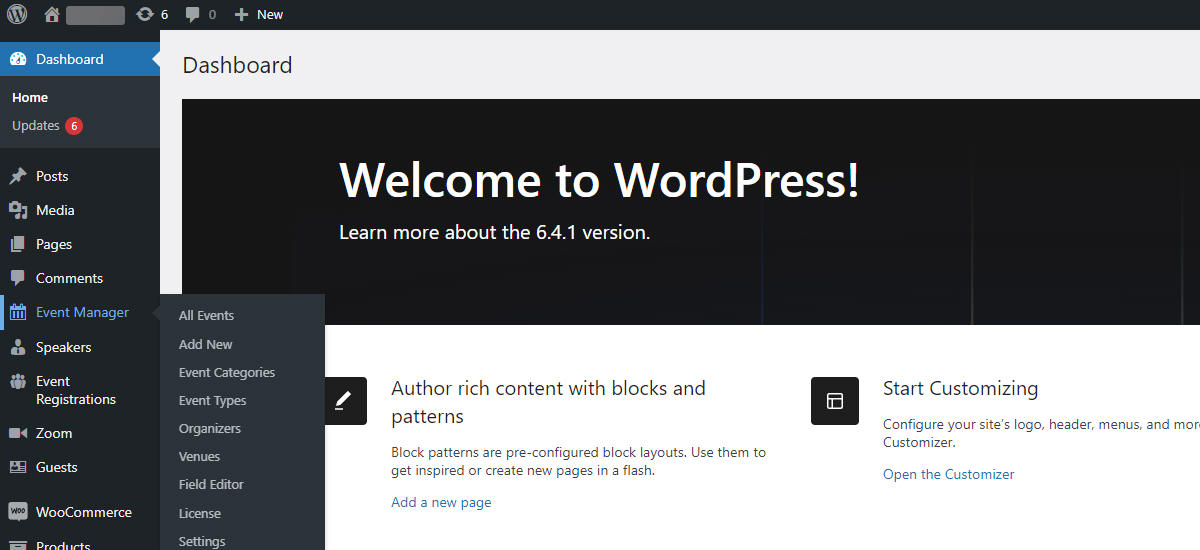Click the Start Customizing heading

(960, 388)
